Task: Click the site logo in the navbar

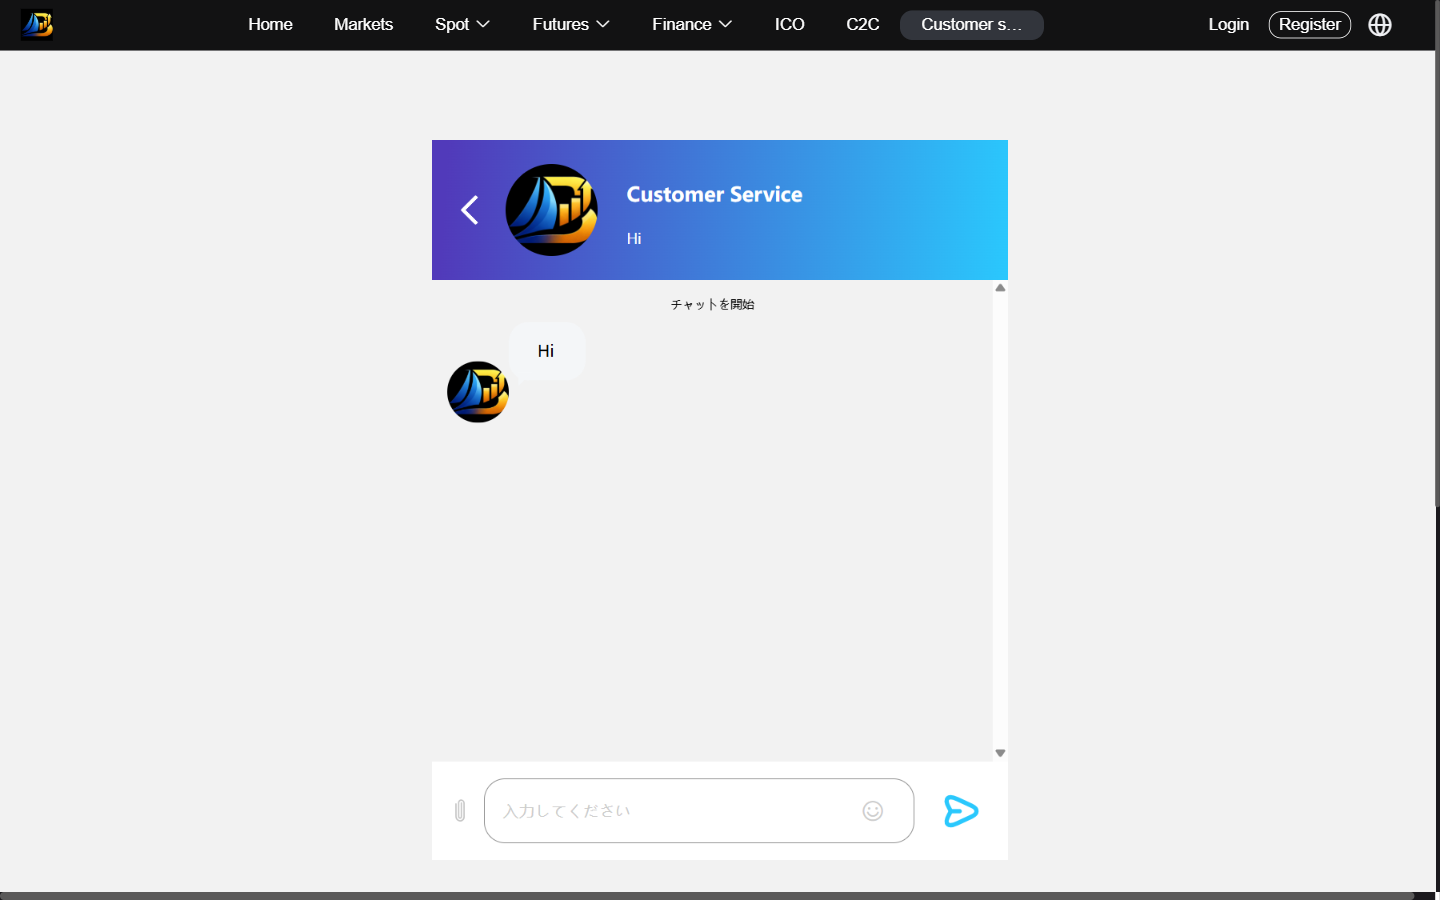Action: pyautogui.click(x=37, y=24)
